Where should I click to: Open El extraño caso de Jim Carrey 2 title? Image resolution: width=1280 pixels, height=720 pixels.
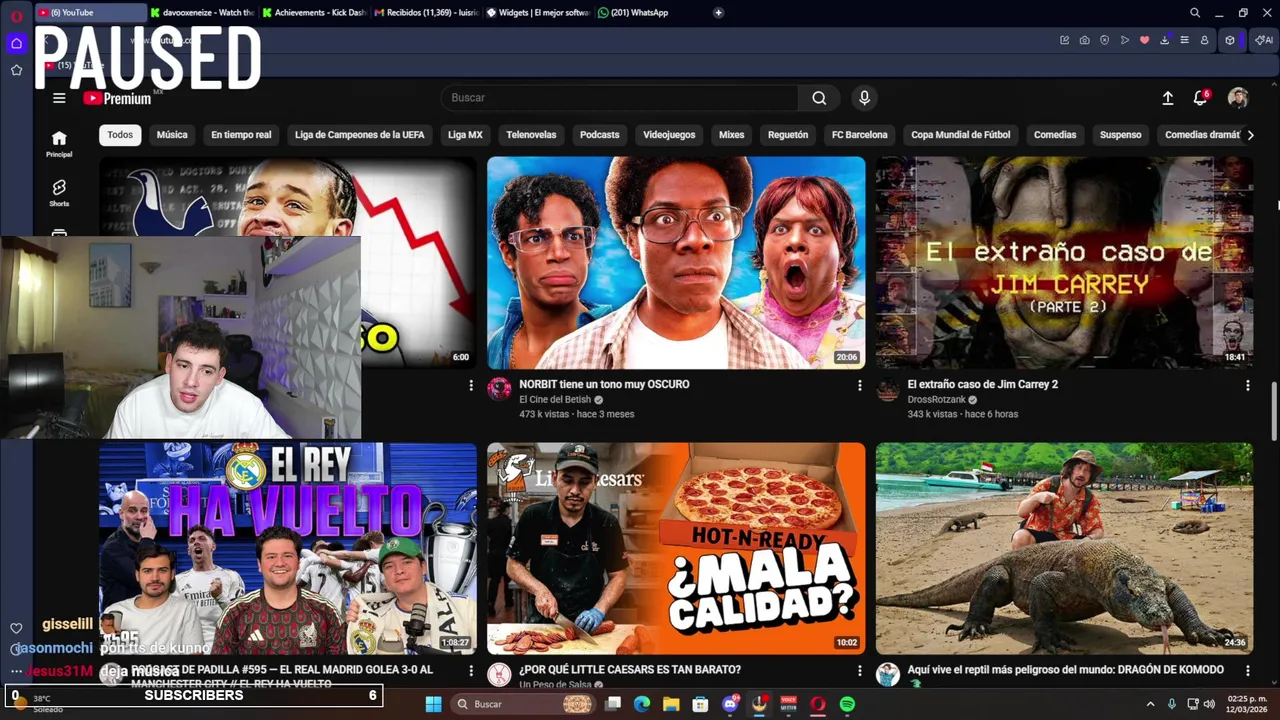[x=982, y=384]
